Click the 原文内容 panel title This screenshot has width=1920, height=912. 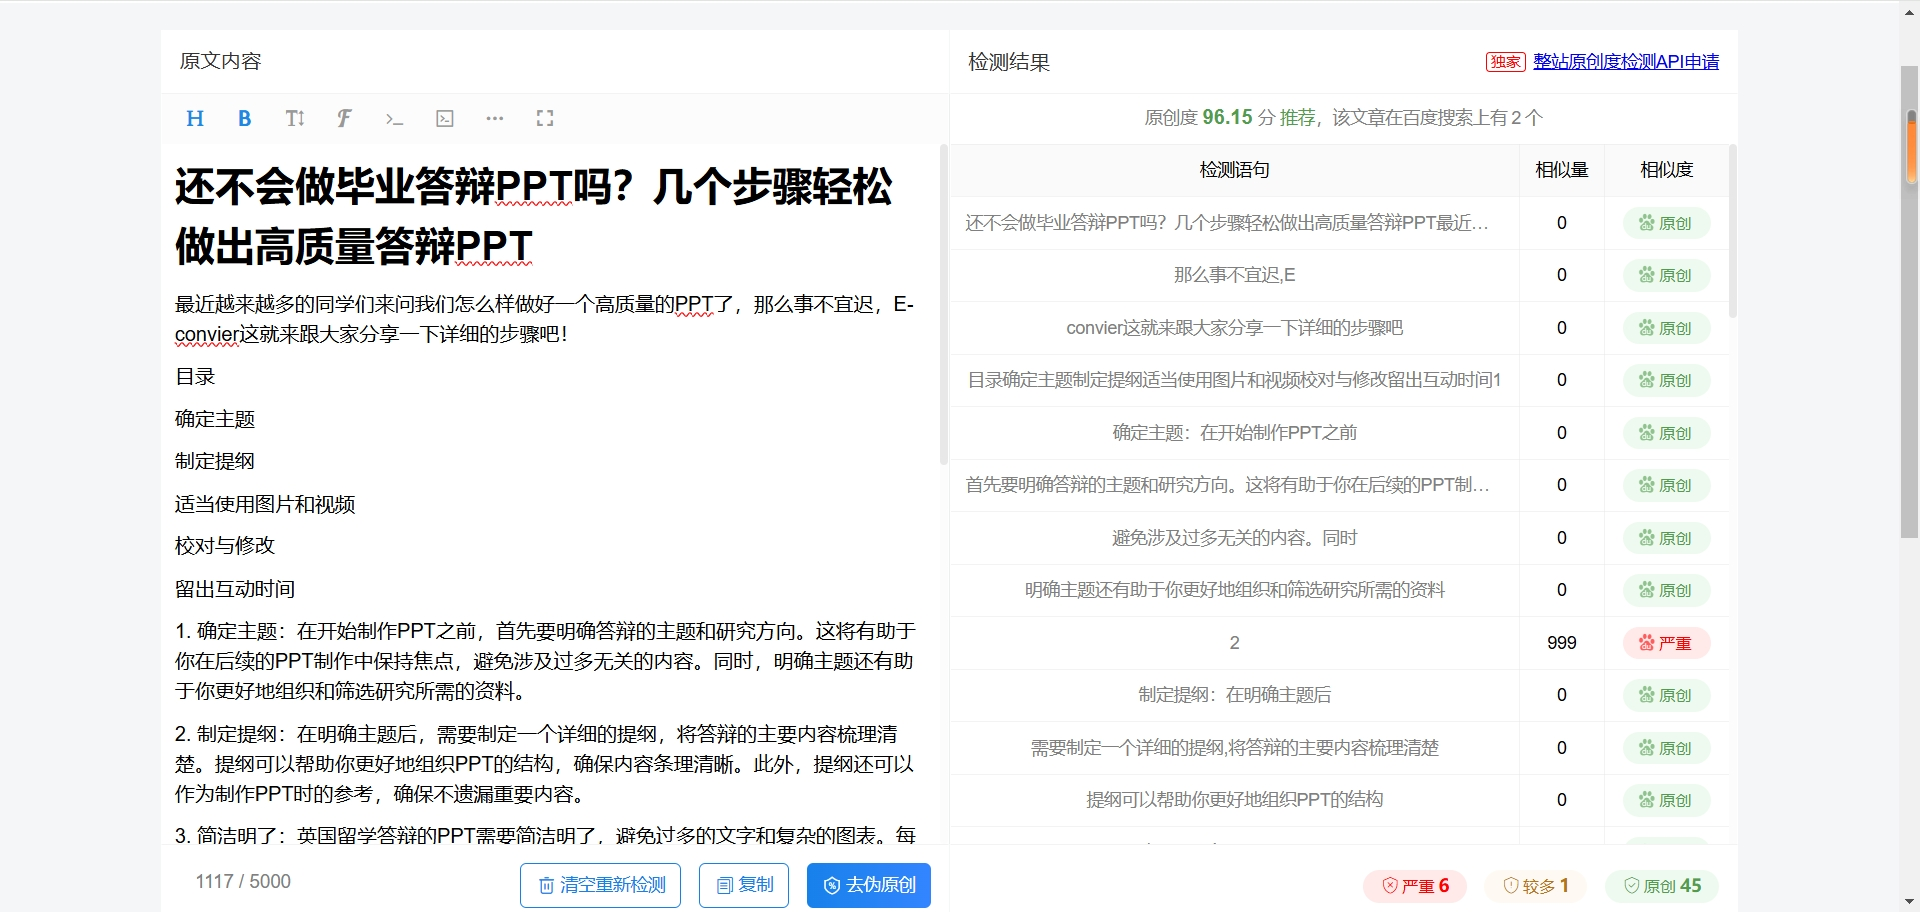220,61
